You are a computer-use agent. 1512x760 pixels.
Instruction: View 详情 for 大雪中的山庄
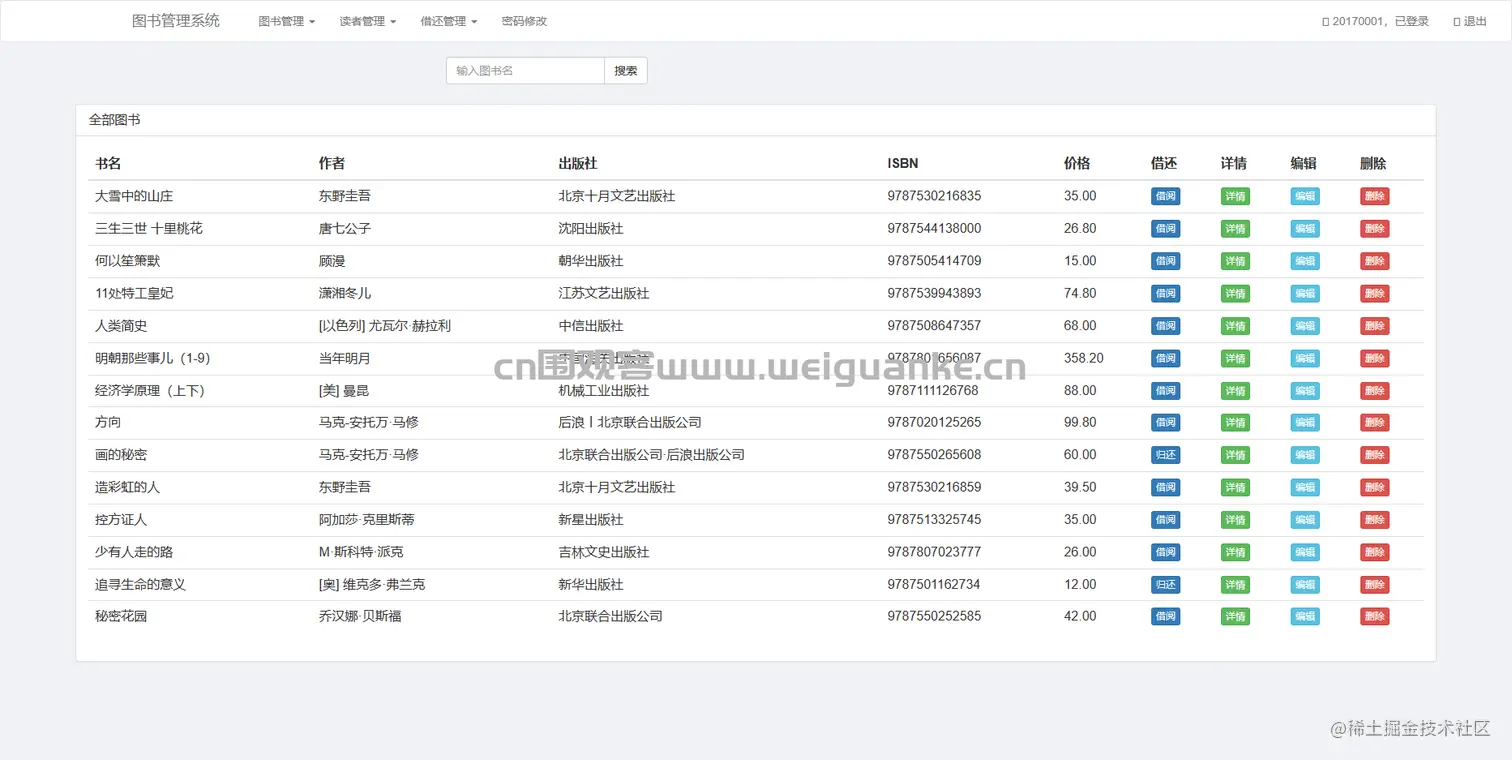click(1235, 197)
